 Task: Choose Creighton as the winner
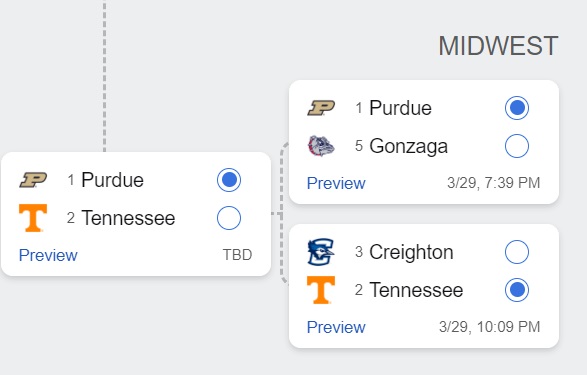(517, 252)
